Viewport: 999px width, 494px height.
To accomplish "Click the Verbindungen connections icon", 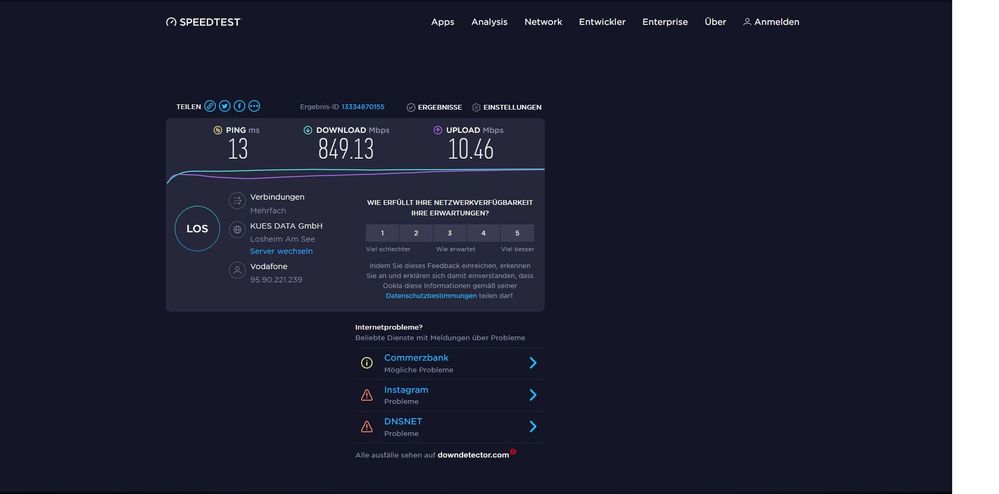I will click(237, 201).
